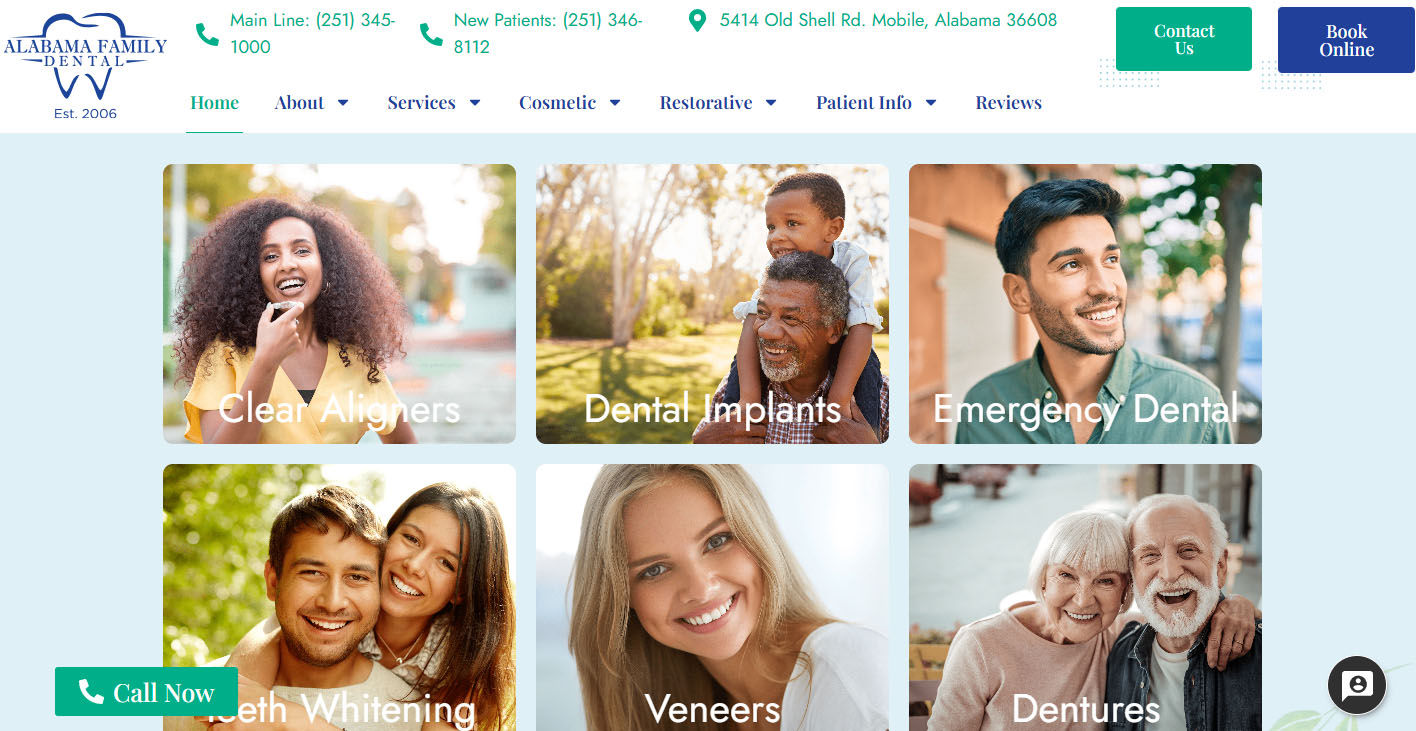The height and width of the screenshot is (731, 1416).
Task: Click the Contact Us button
Action: 1184,39
